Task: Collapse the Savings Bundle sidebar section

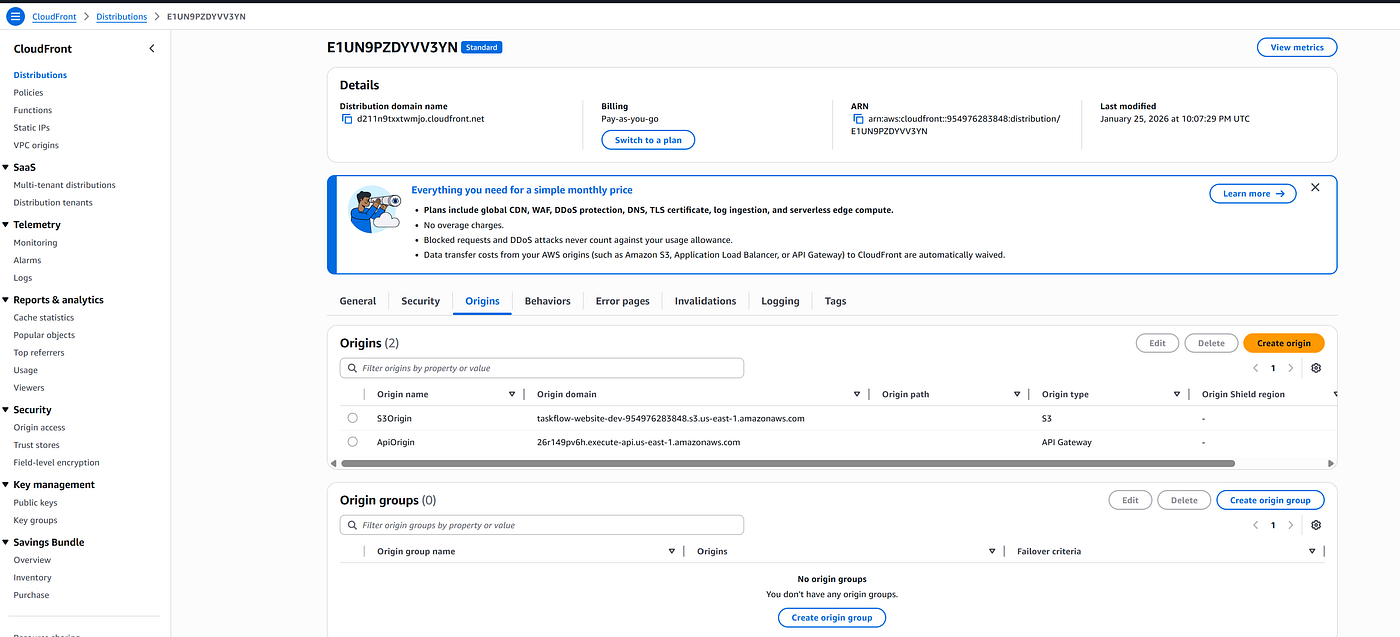Action: (6, 542)
